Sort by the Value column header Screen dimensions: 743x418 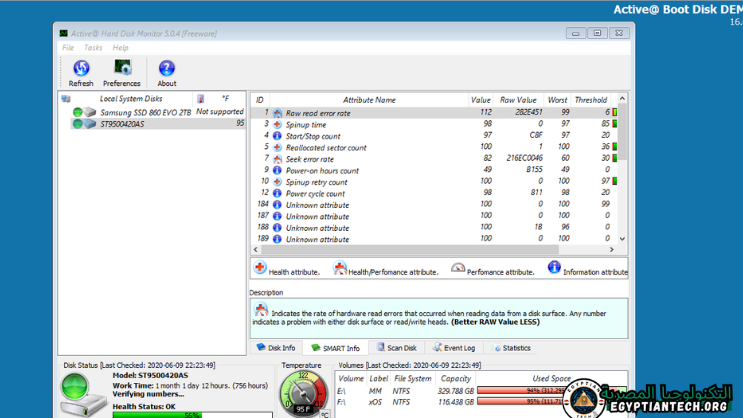pyautogui.click(x=480, y=100)
